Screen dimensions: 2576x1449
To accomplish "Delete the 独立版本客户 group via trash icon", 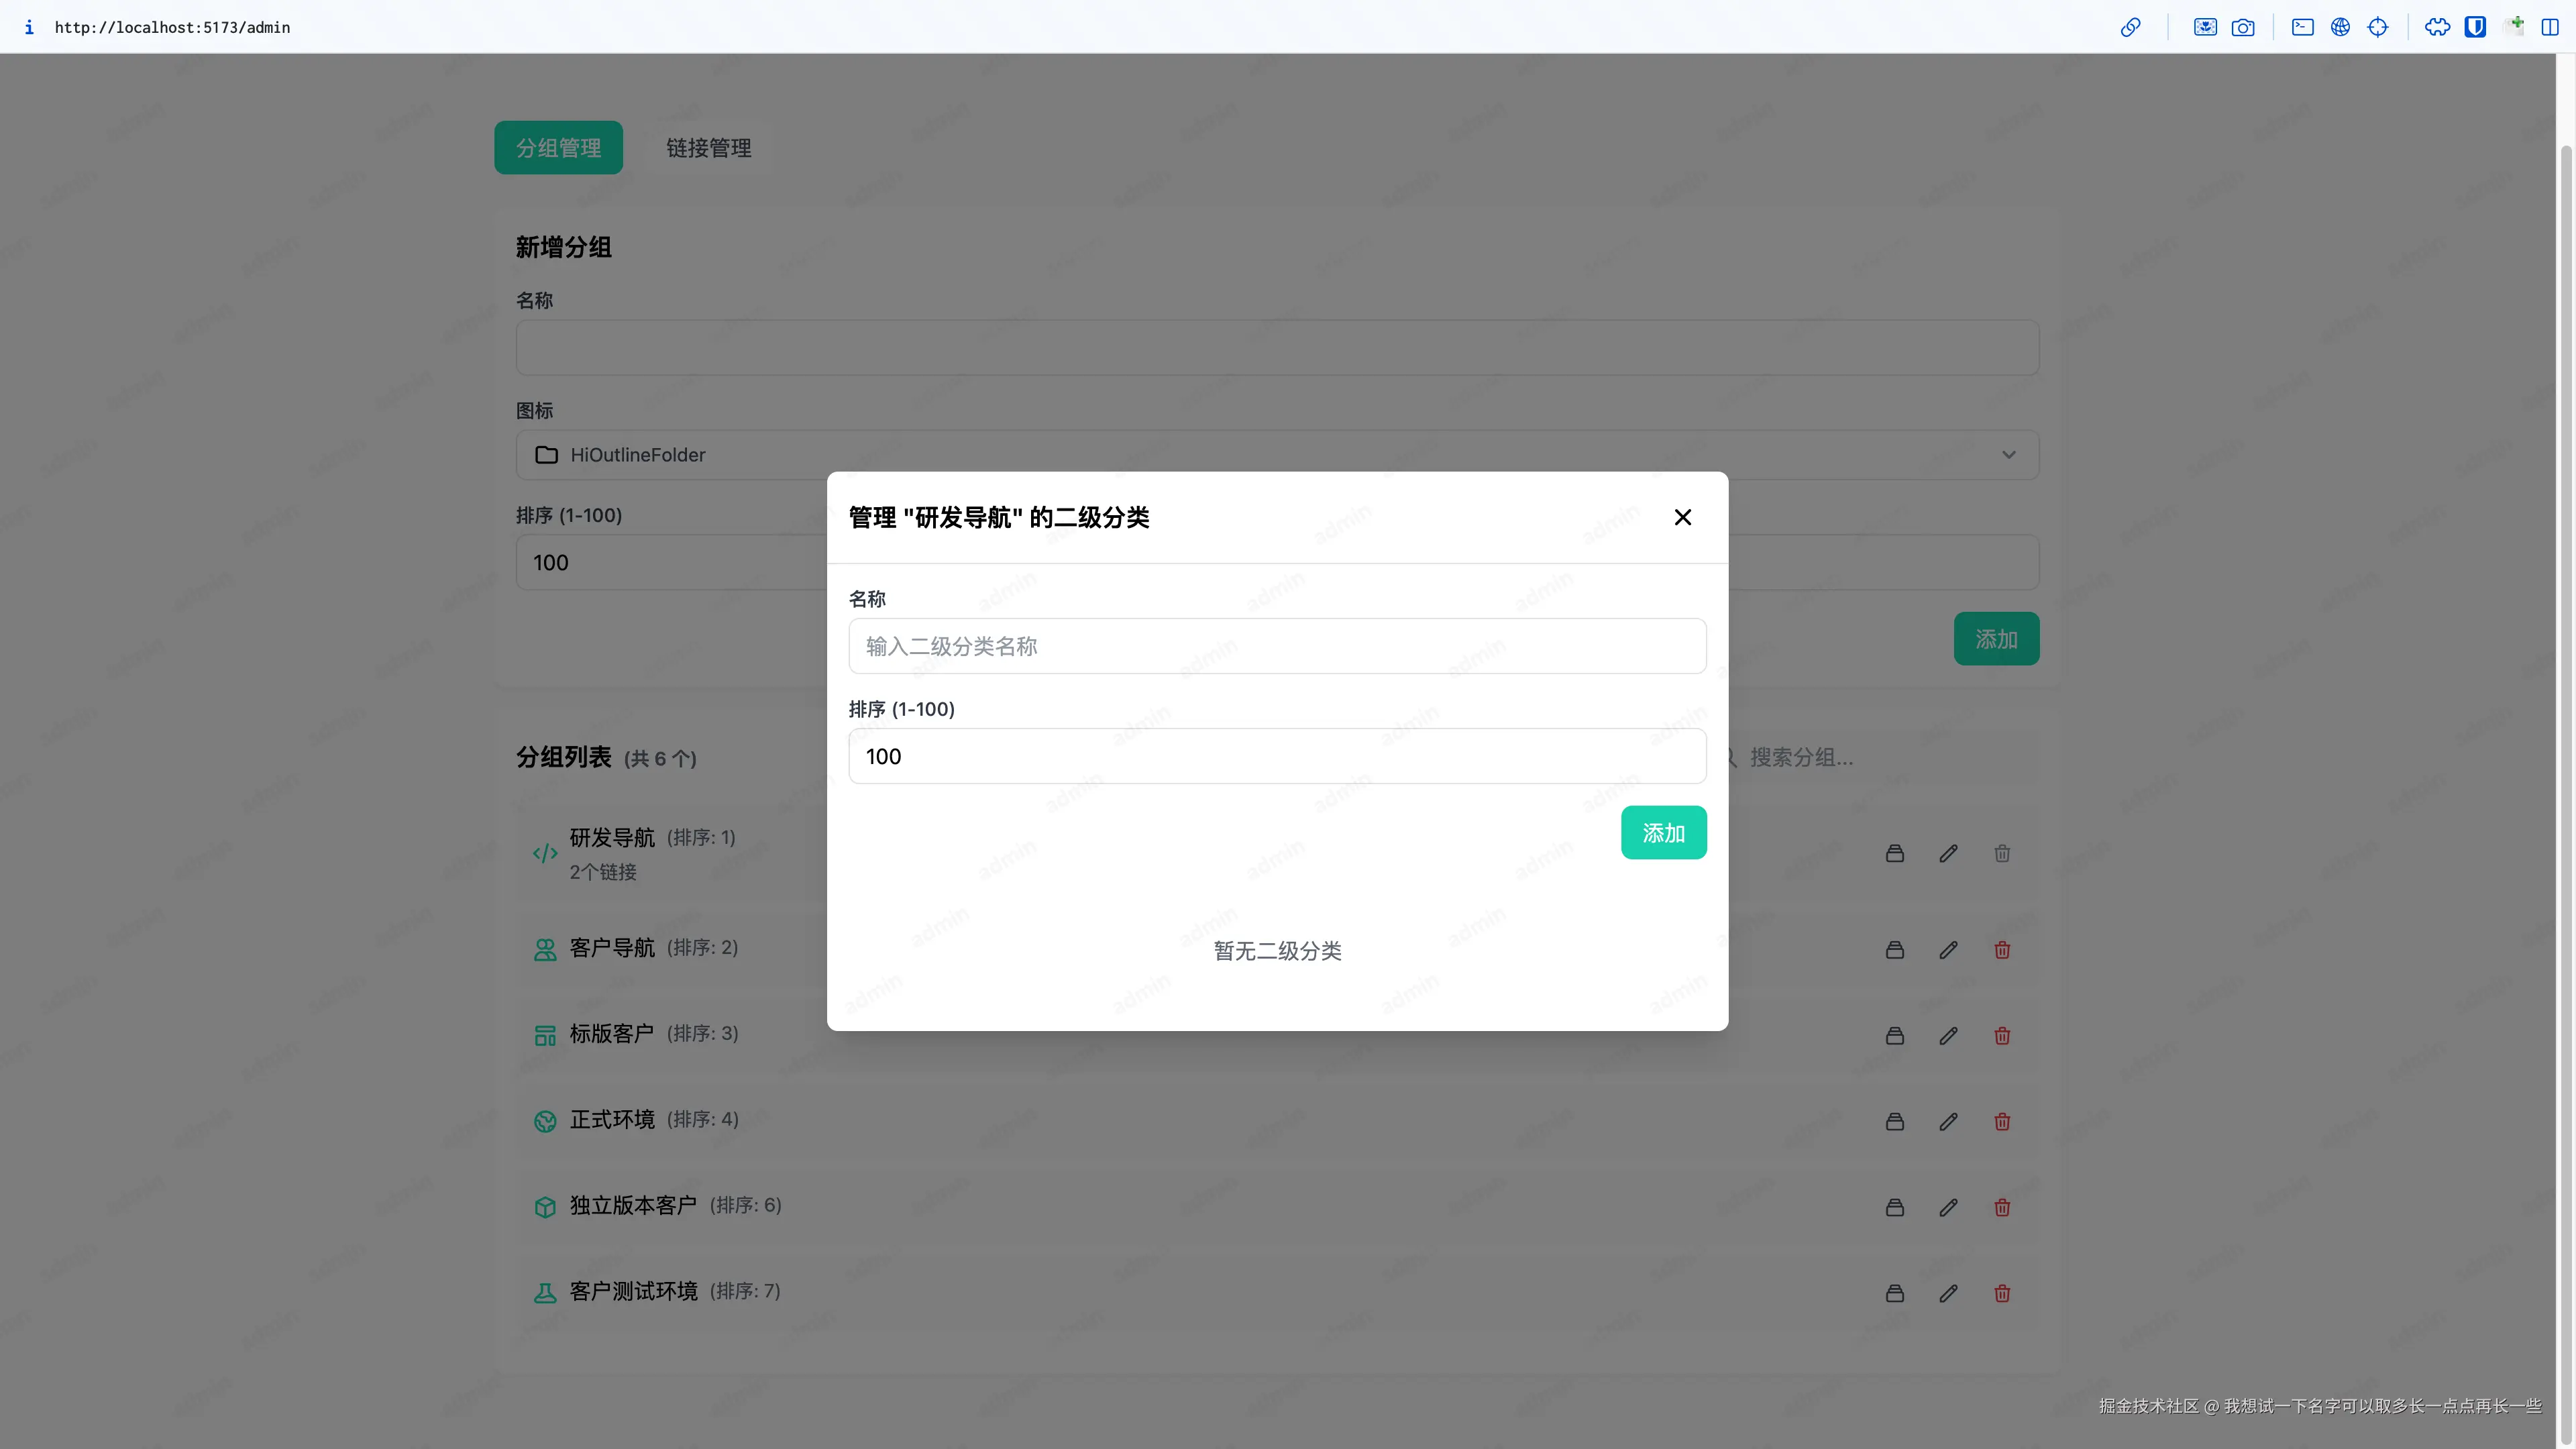I will pyautogui.click(x=2001, y=1208).
